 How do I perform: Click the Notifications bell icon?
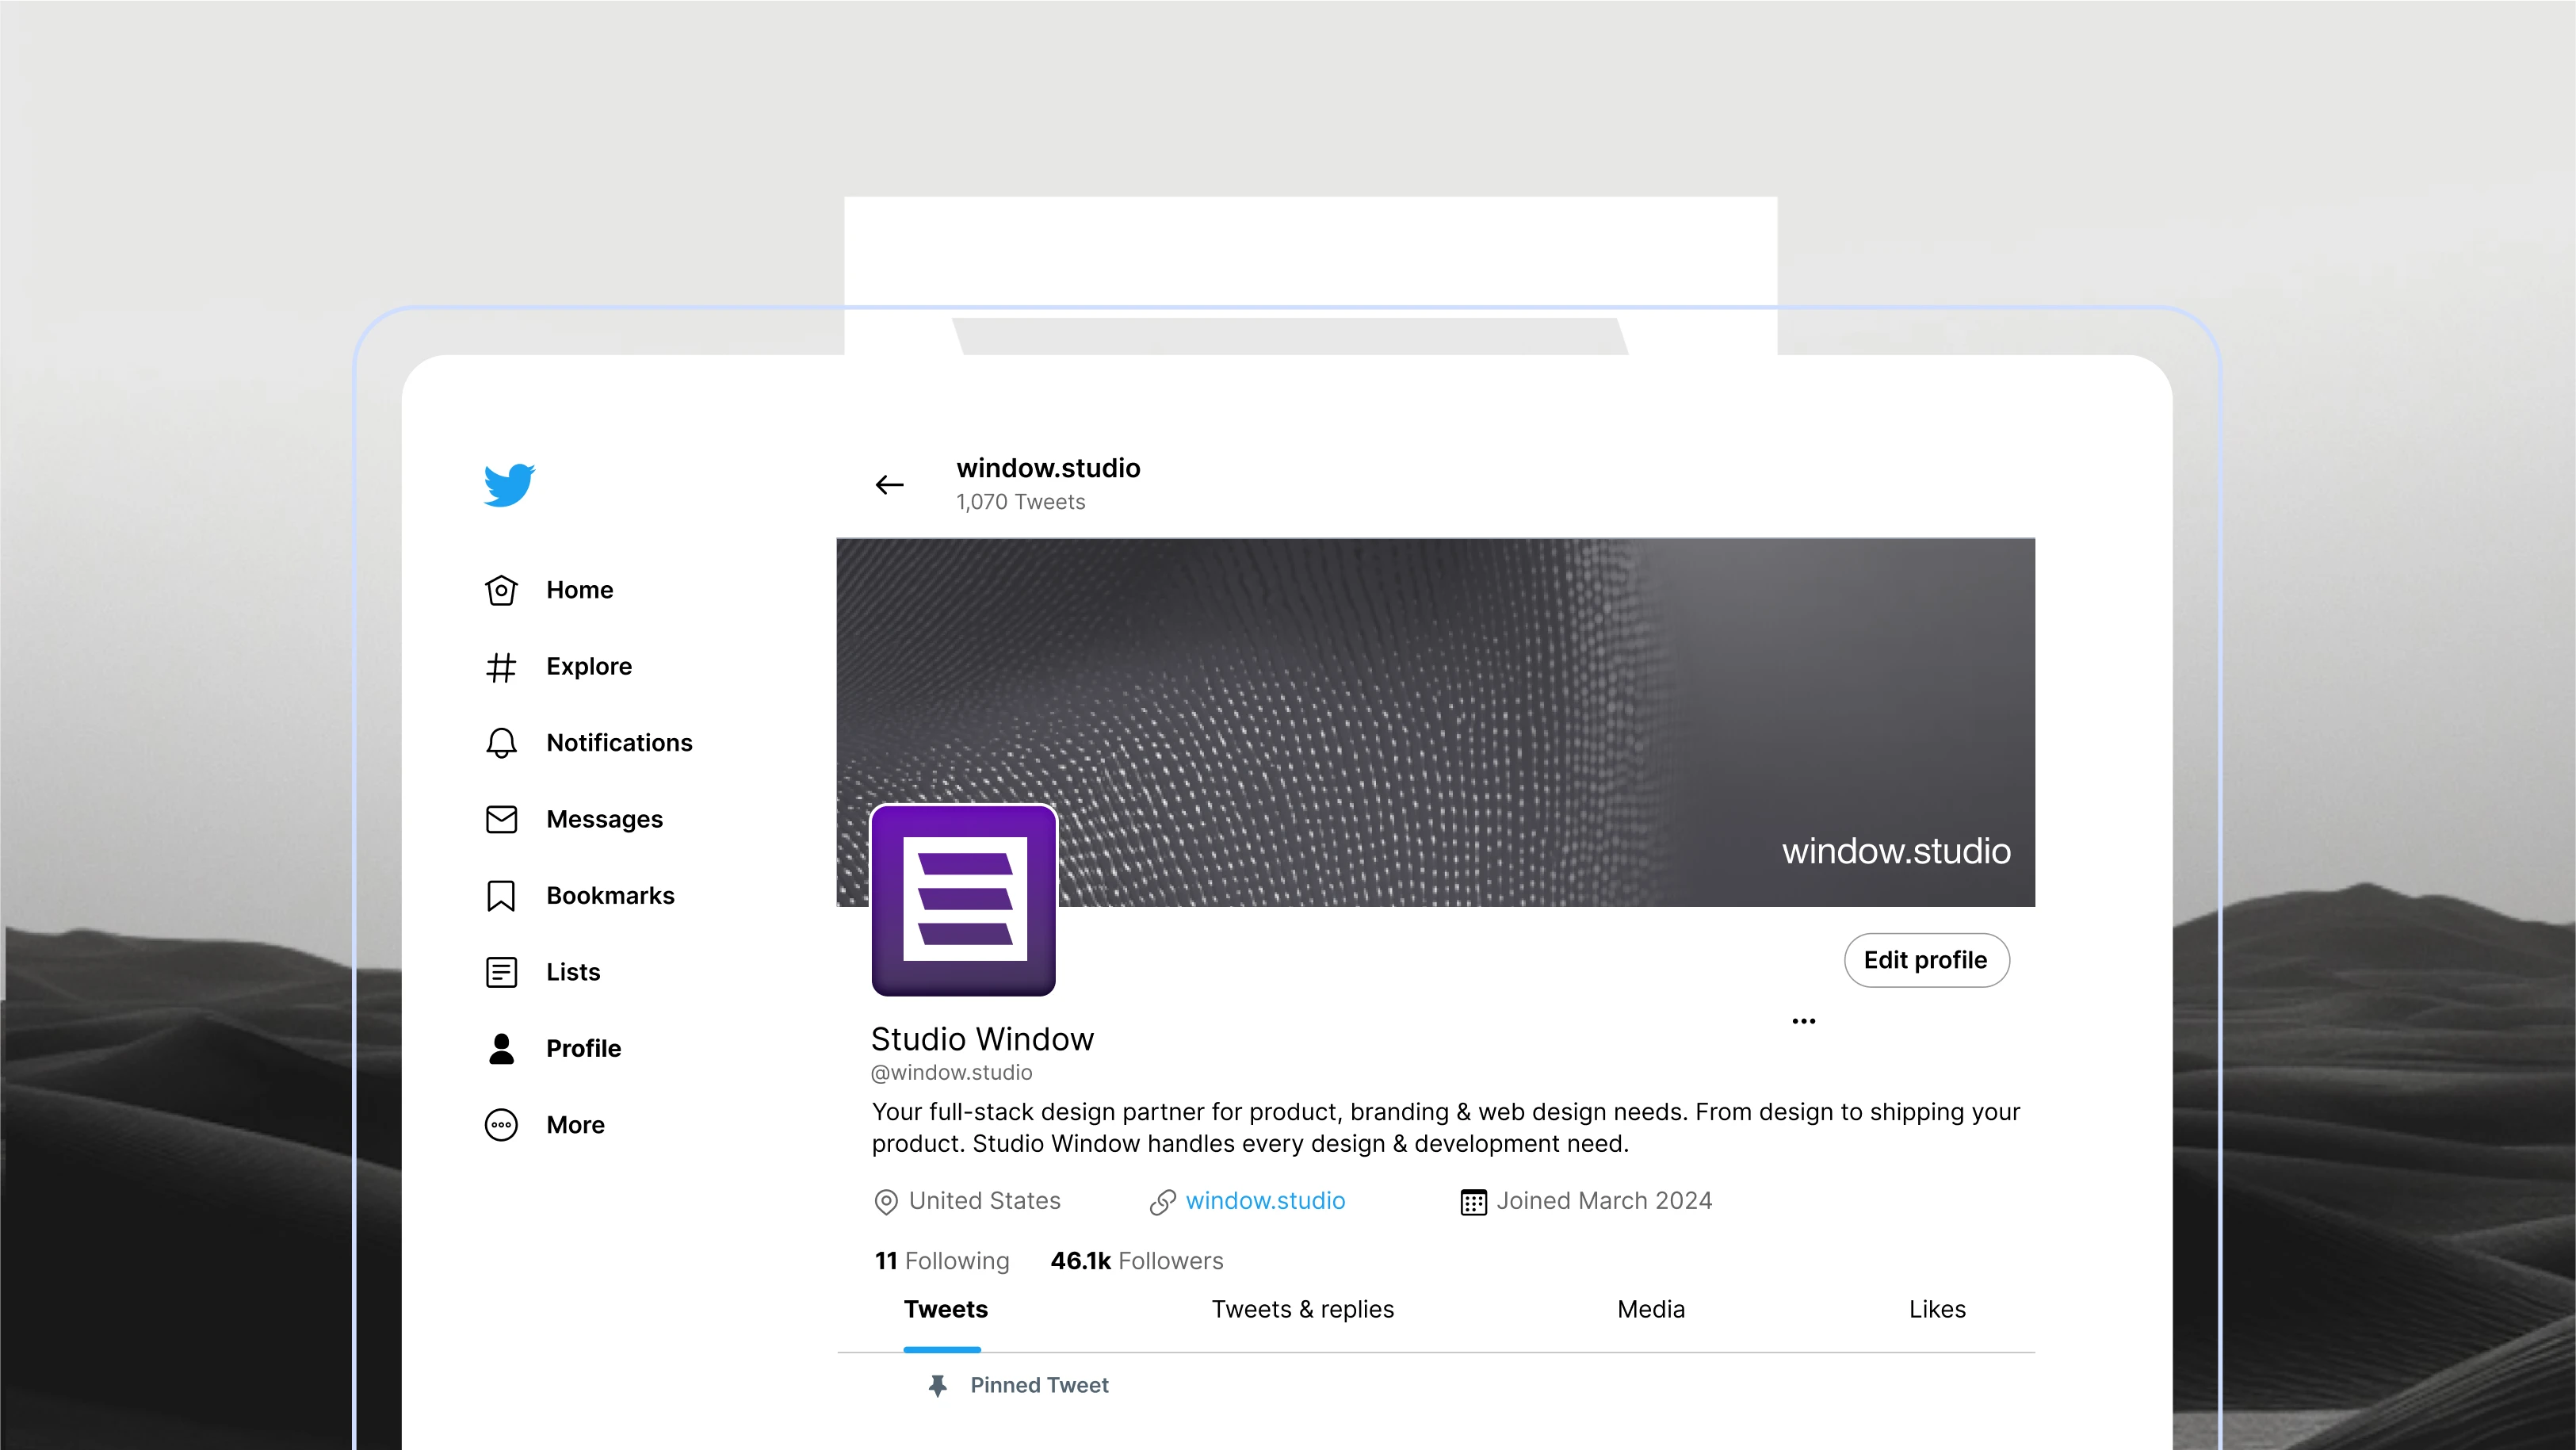pyautogui.click(x=501, y=743)
